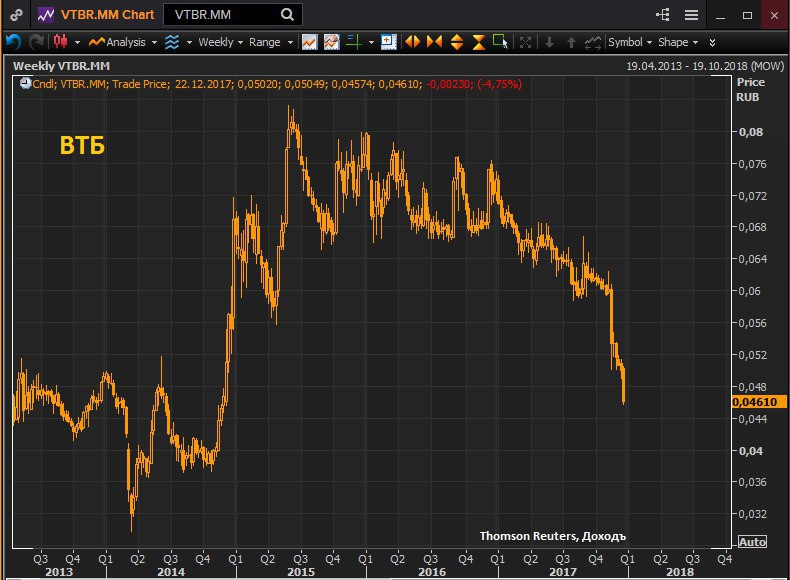Open the Symbol dropdown menu

point(630,42)
